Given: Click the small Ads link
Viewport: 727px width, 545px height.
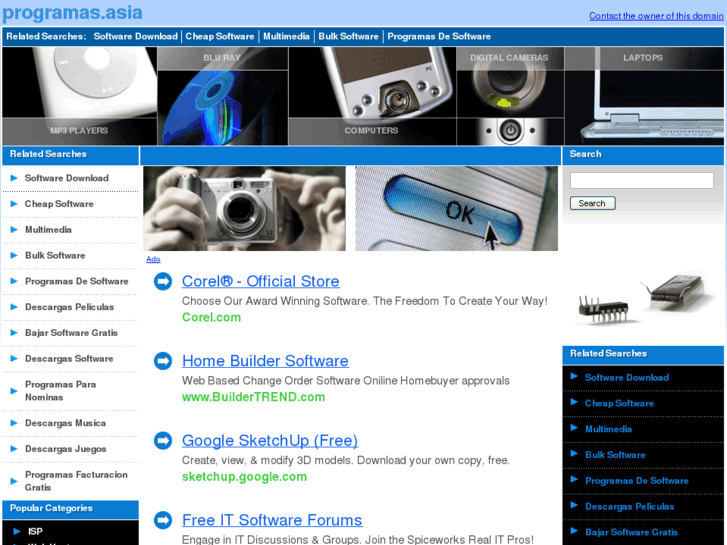Looking at the screenshot, I should (153, 259).
